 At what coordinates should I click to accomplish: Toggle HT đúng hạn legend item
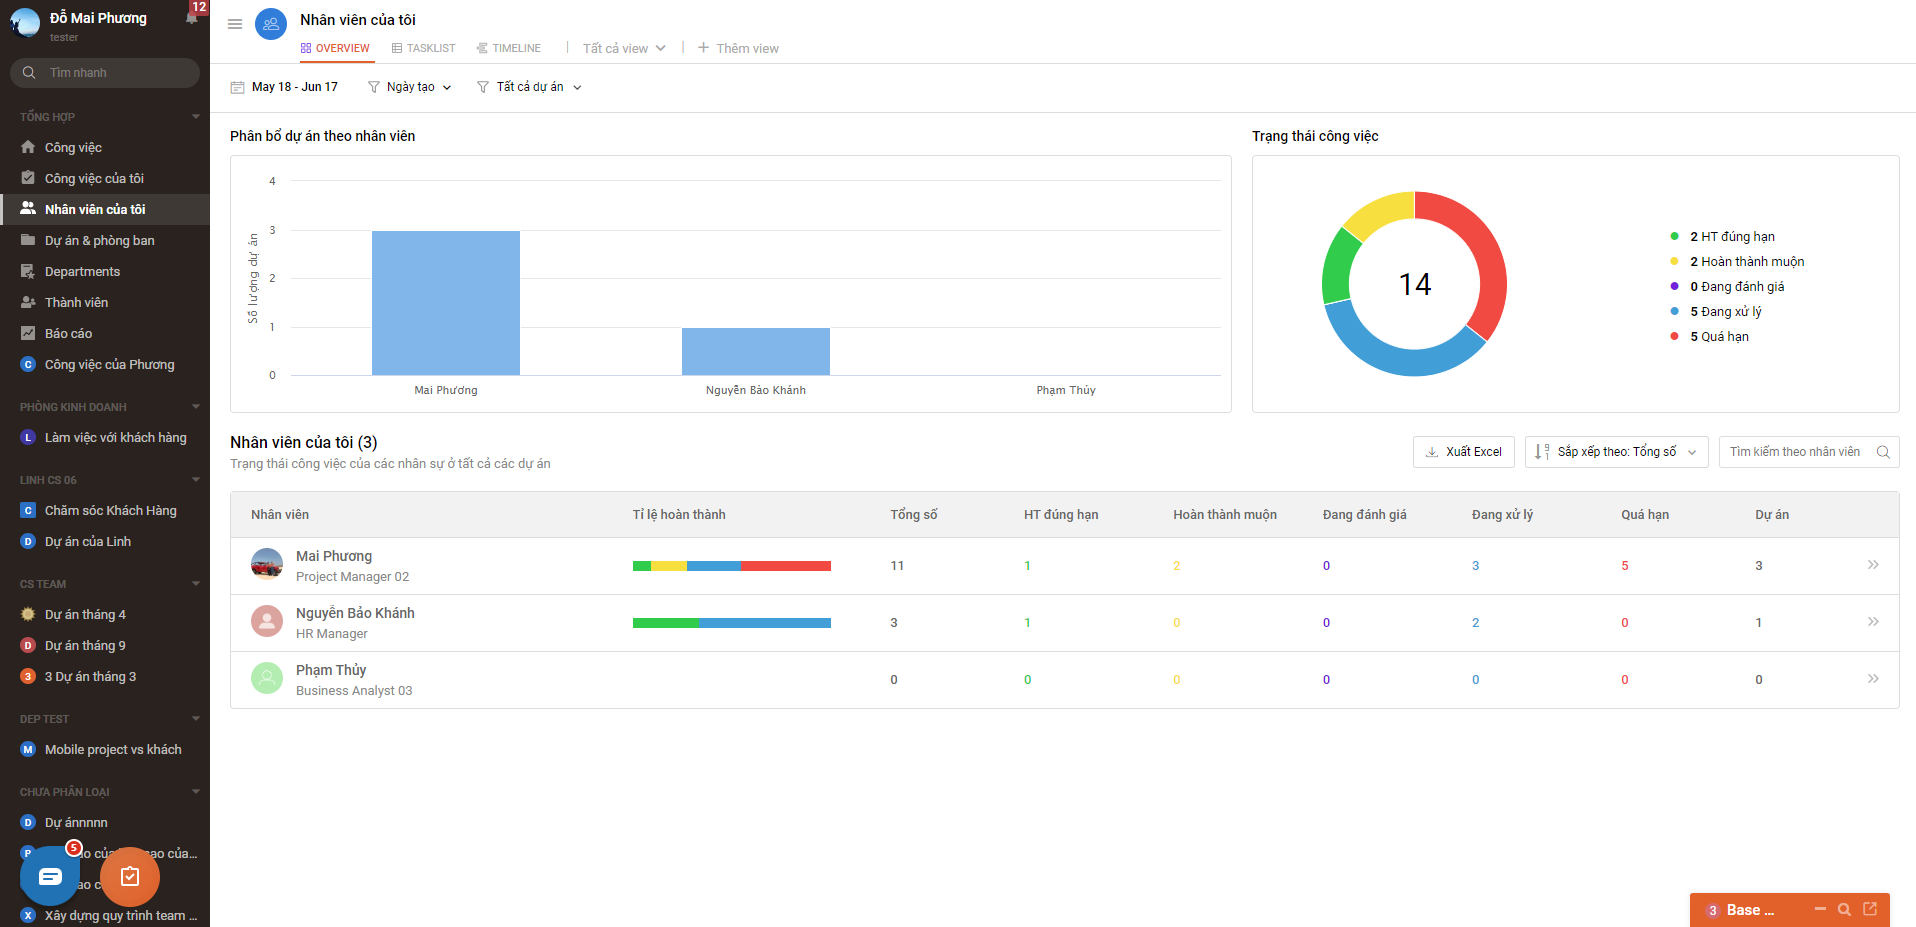point(1723,236)
